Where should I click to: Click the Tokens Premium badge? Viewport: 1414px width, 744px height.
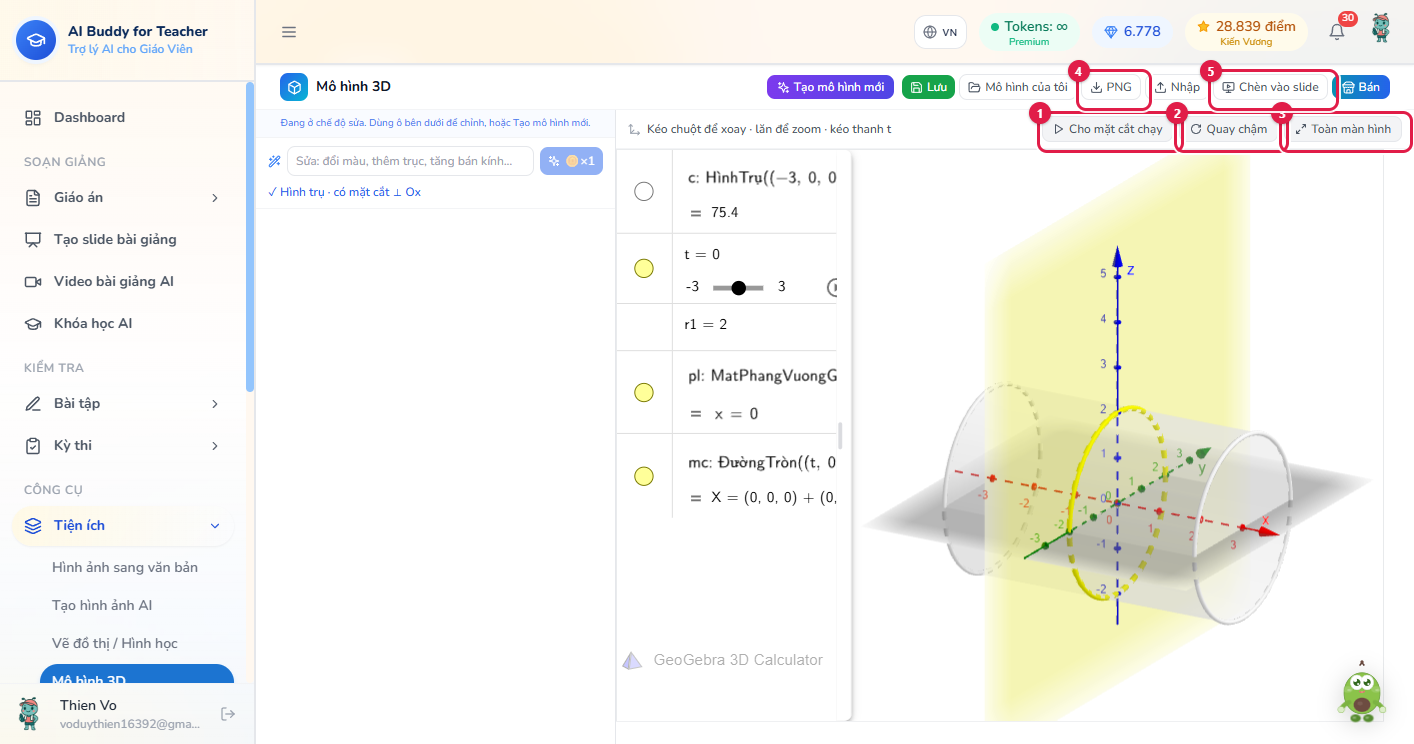(x=1029, y=32)
